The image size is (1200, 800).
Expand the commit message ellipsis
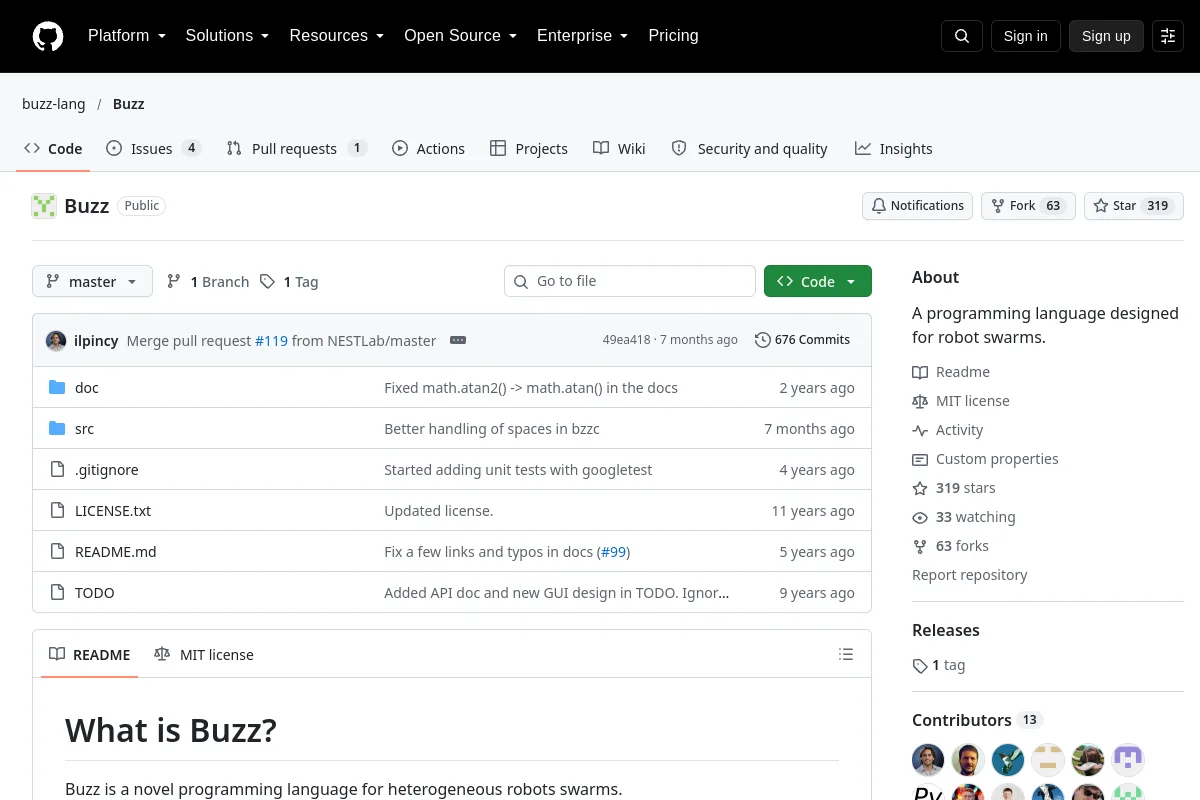pyautogui.click(x=458, y=340)
